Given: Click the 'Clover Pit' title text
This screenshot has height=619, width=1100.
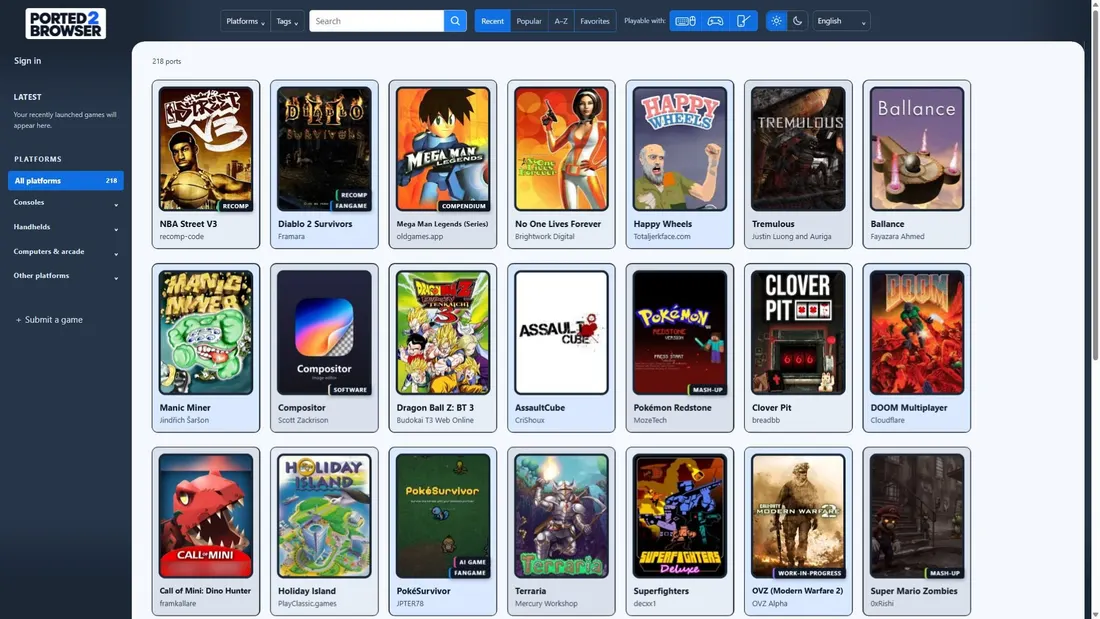Looking at the screenshot, I should 772,408.
